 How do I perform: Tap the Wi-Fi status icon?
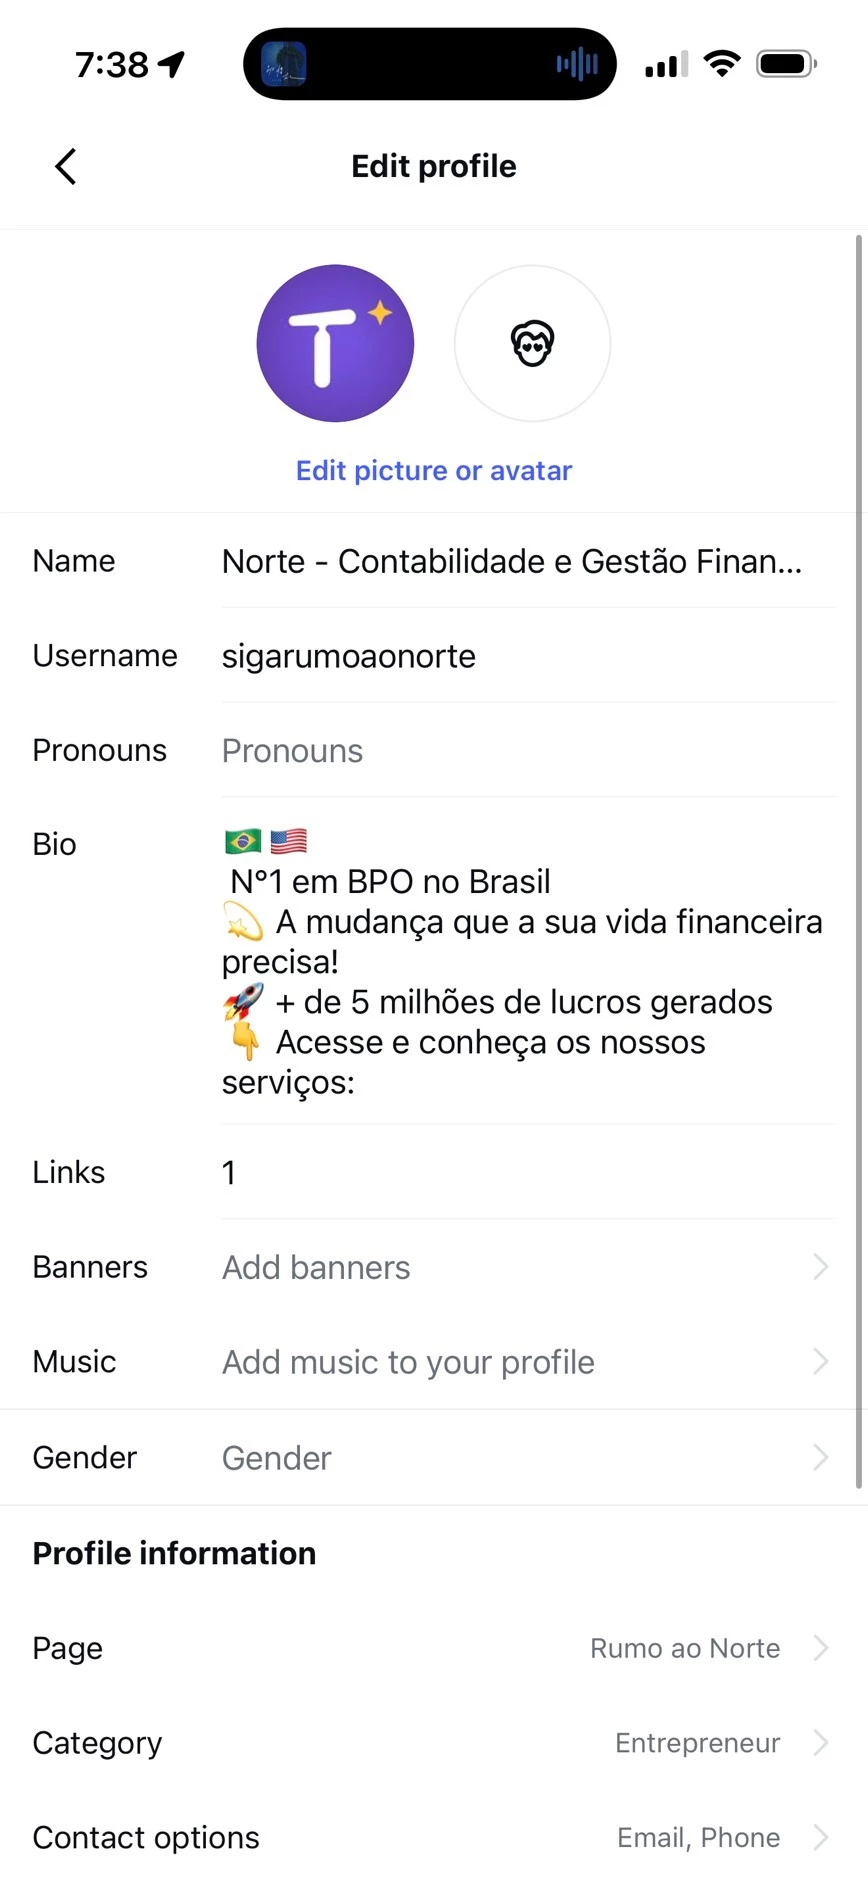pyautogui.click(x=722, y=64)
